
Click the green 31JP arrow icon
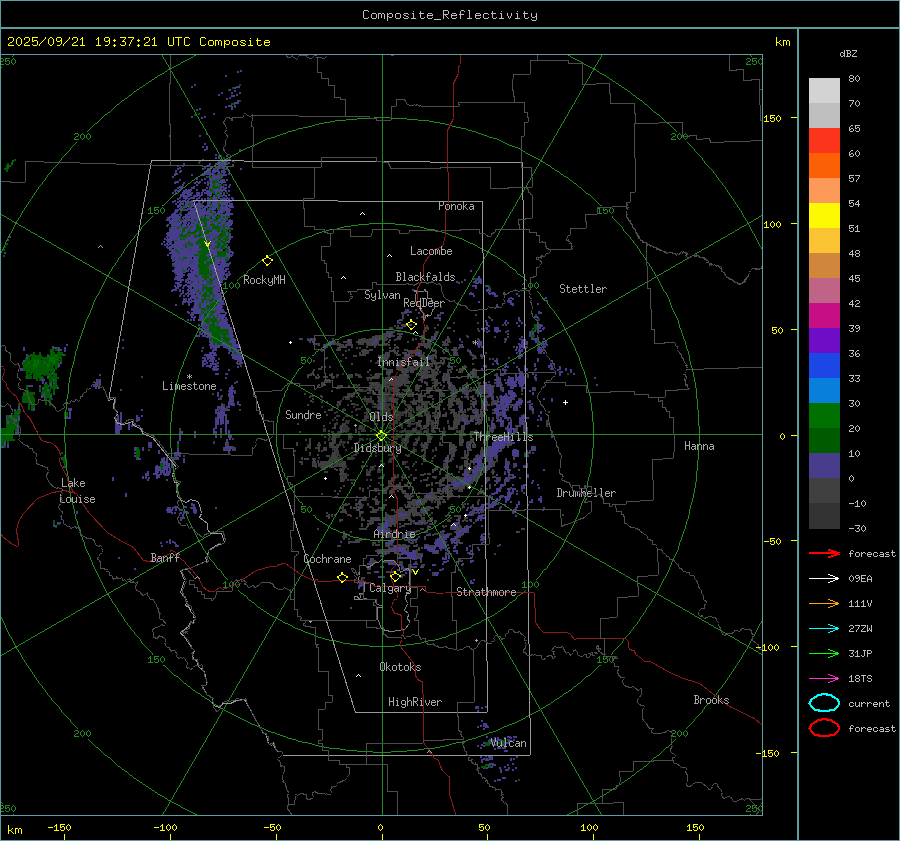pos(823,653)
